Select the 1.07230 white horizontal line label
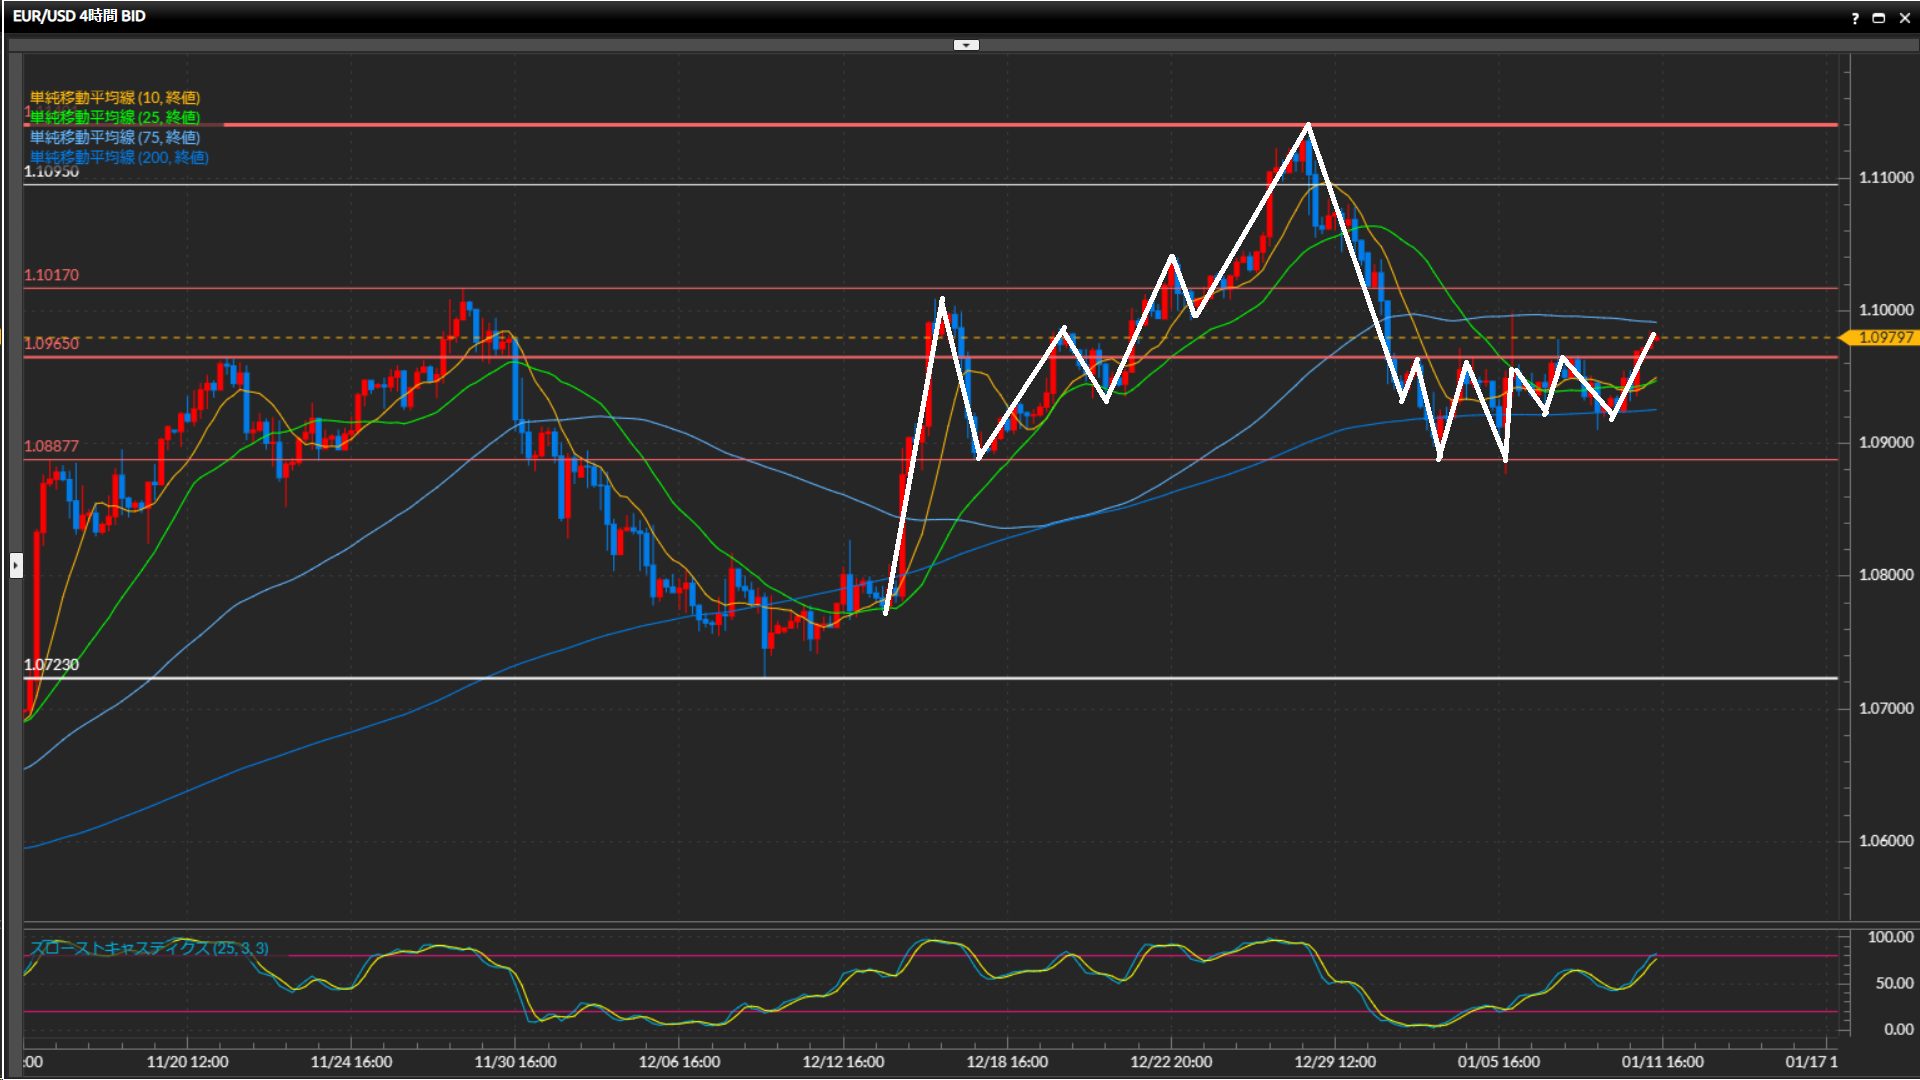 (51, 665)
